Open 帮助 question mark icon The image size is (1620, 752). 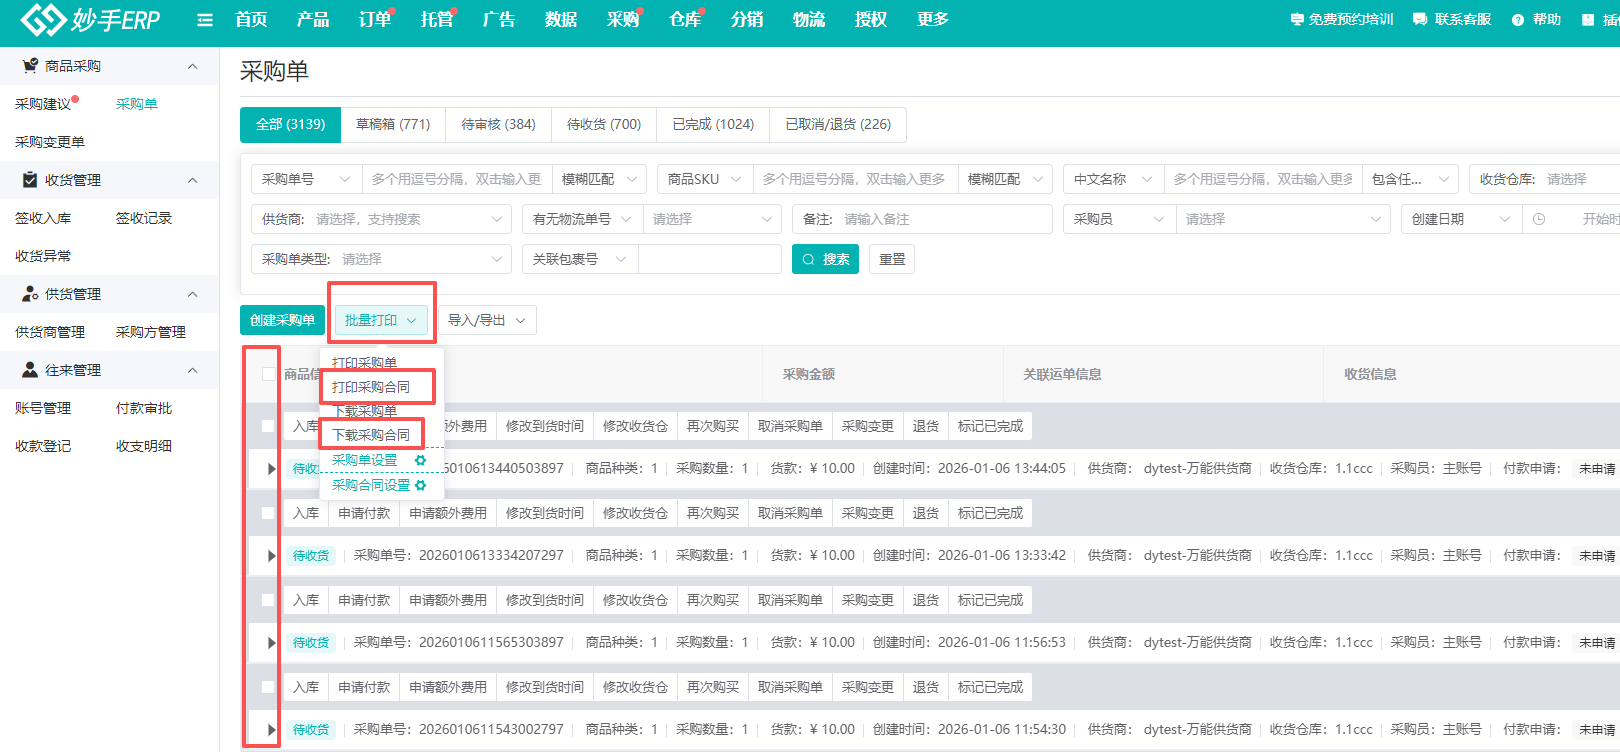[x=1518, y=20]
